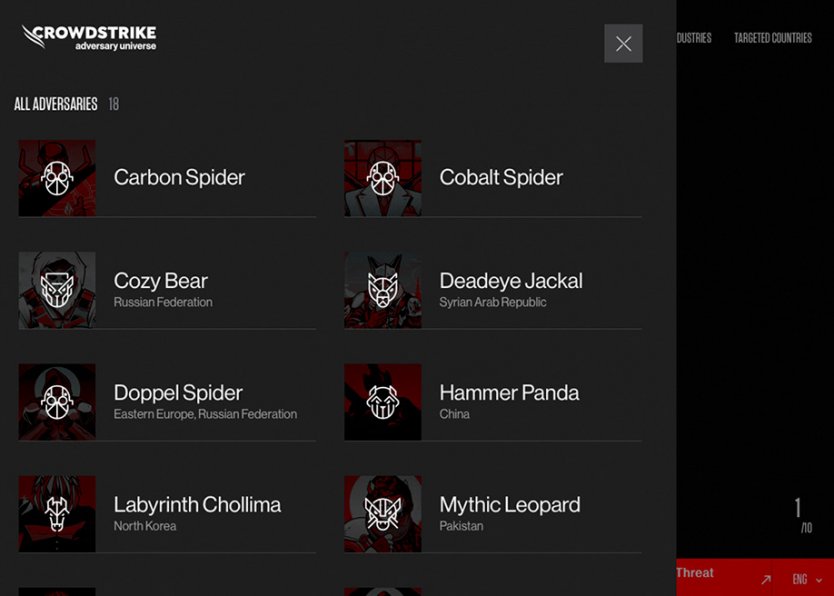The image size is (834, 596).
Task: Click the Hammer Panda mask icon
Action: [382, 402]
